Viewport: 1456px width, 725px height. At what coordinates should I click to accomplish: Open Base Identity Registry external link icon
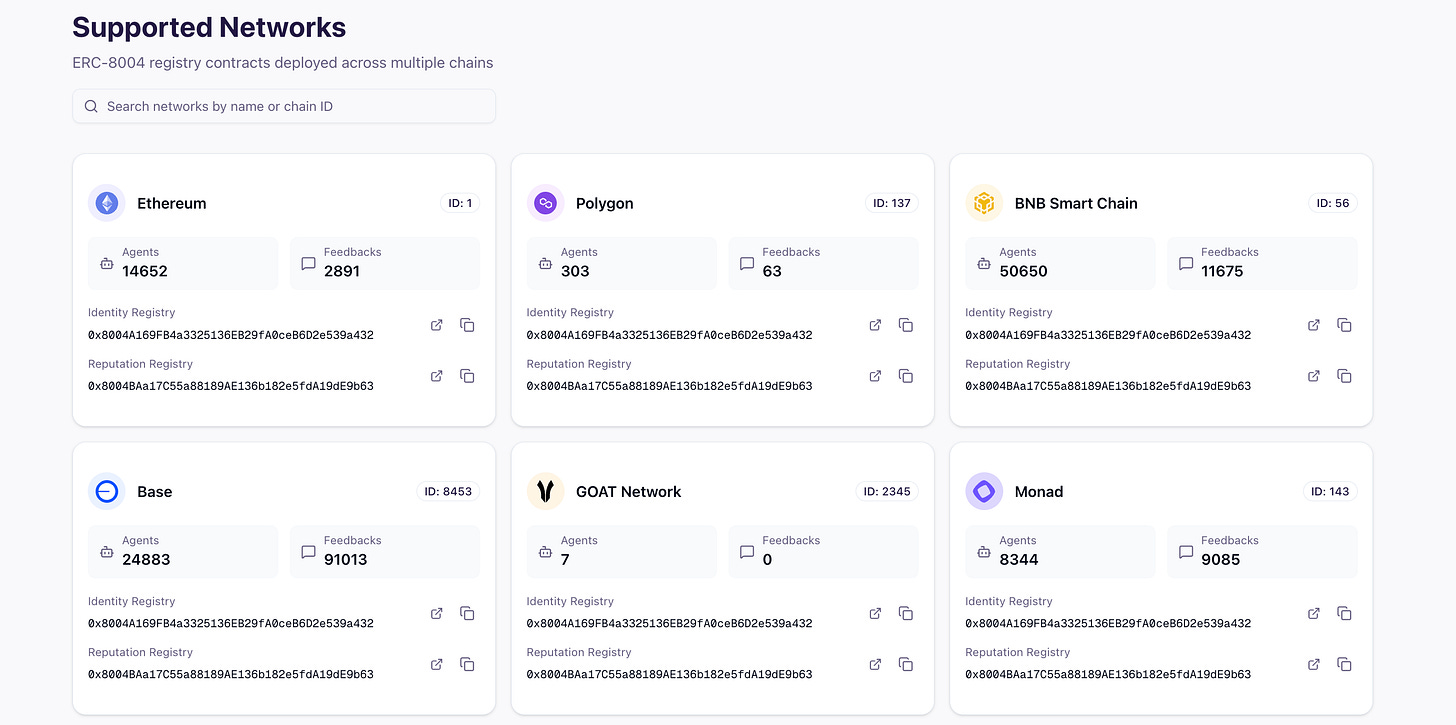(437, 613)
